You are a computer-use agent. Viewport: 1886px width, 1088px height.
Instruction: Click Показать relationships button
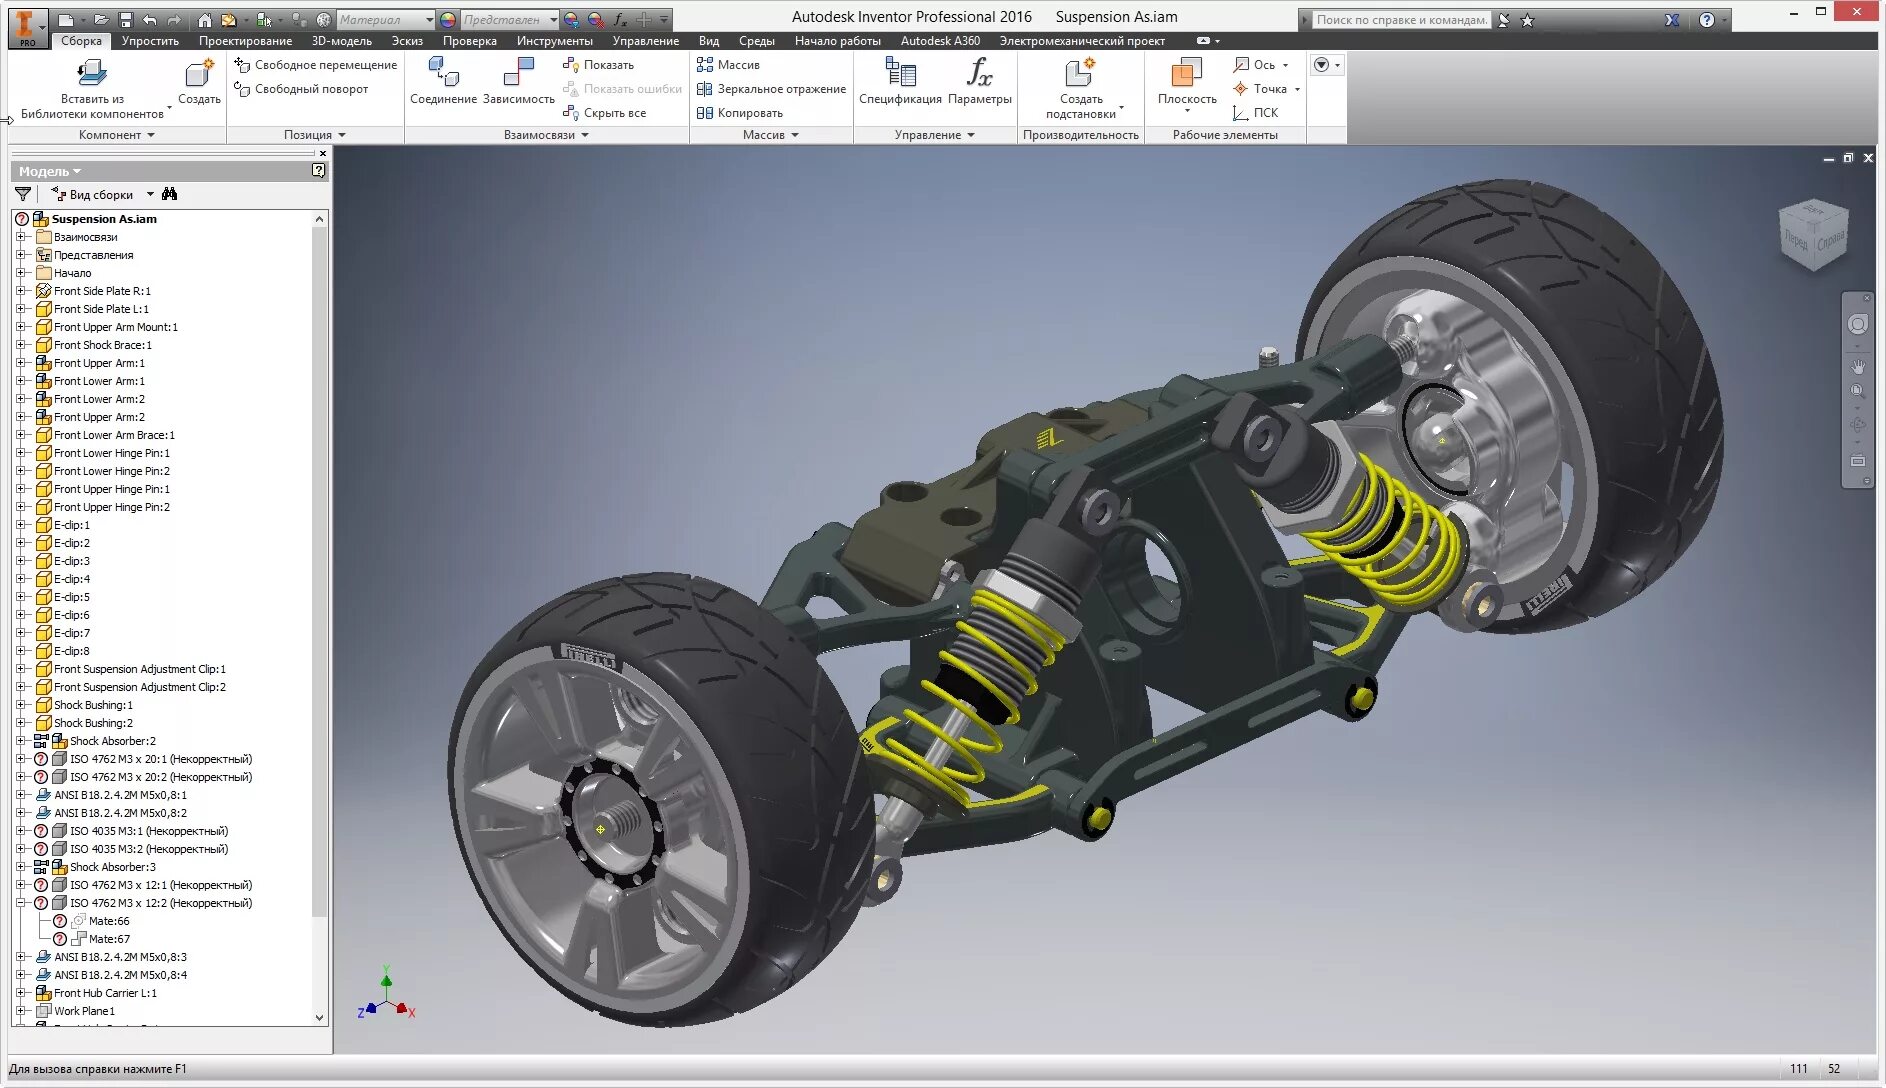pos(598,65)
